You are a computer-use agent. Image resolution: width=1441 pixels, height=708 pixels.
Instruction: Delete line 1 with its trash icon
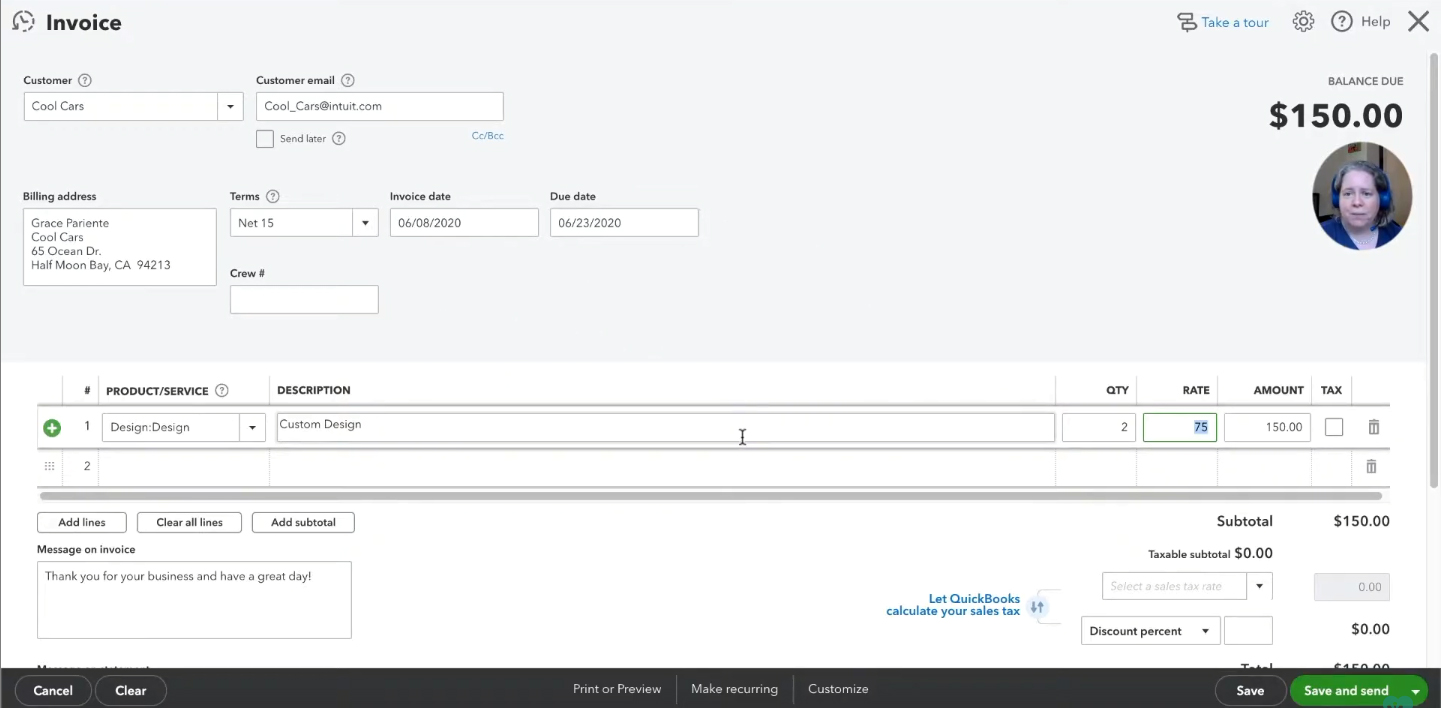1374,427
